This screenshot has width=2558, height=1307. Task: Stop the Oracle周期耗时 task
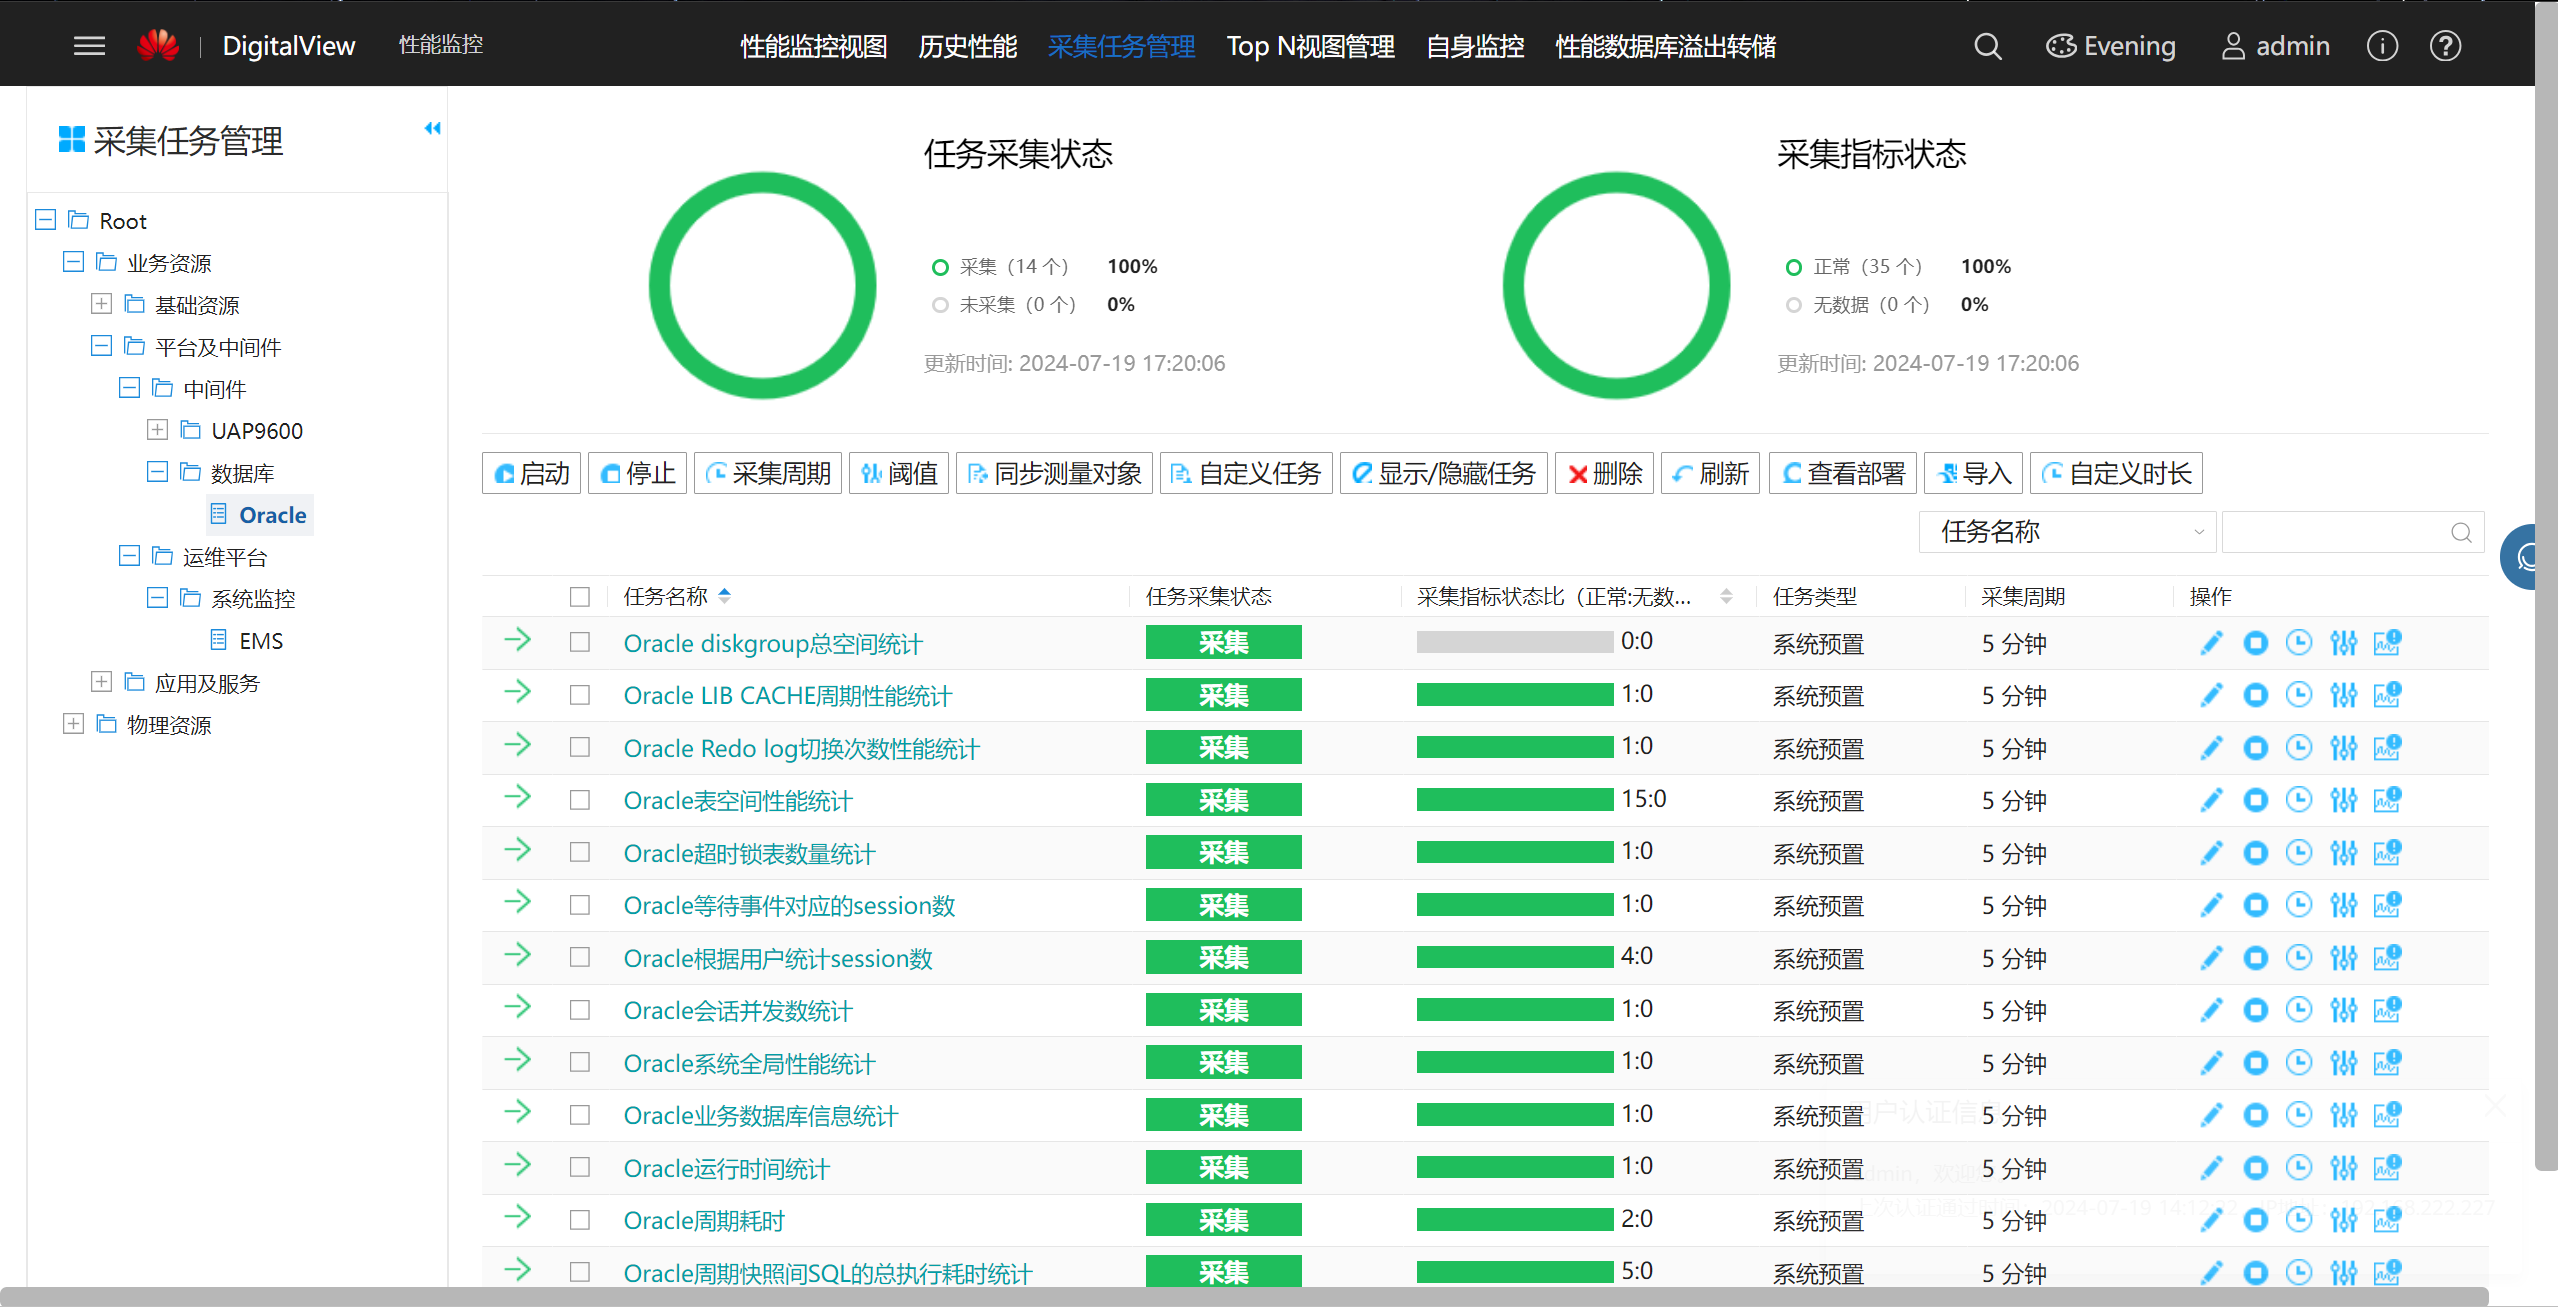click(x=2255, y=1220)
